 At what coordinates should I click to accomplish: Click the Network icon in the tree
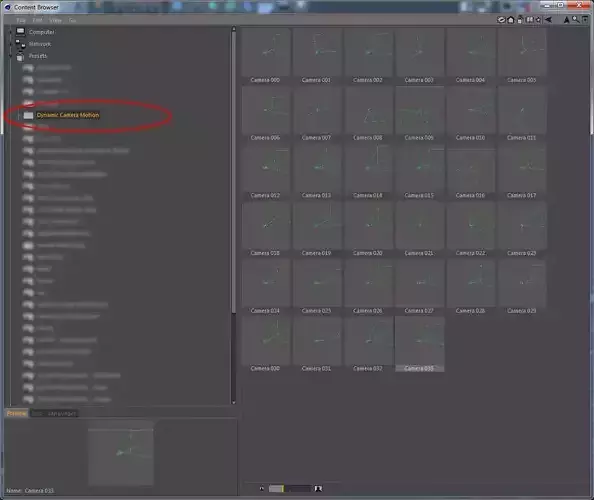point(20,44)
